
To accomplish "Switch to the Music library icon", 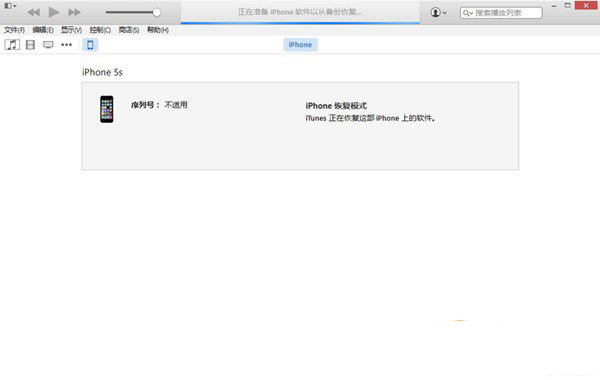I will 12,45.
